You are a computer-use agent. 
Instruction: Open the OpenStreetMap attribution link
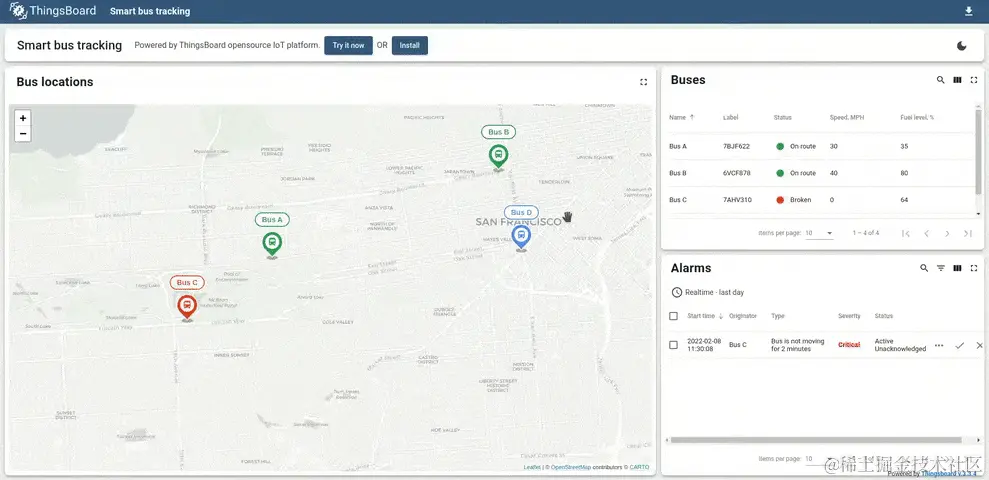(x=571, y=467)
